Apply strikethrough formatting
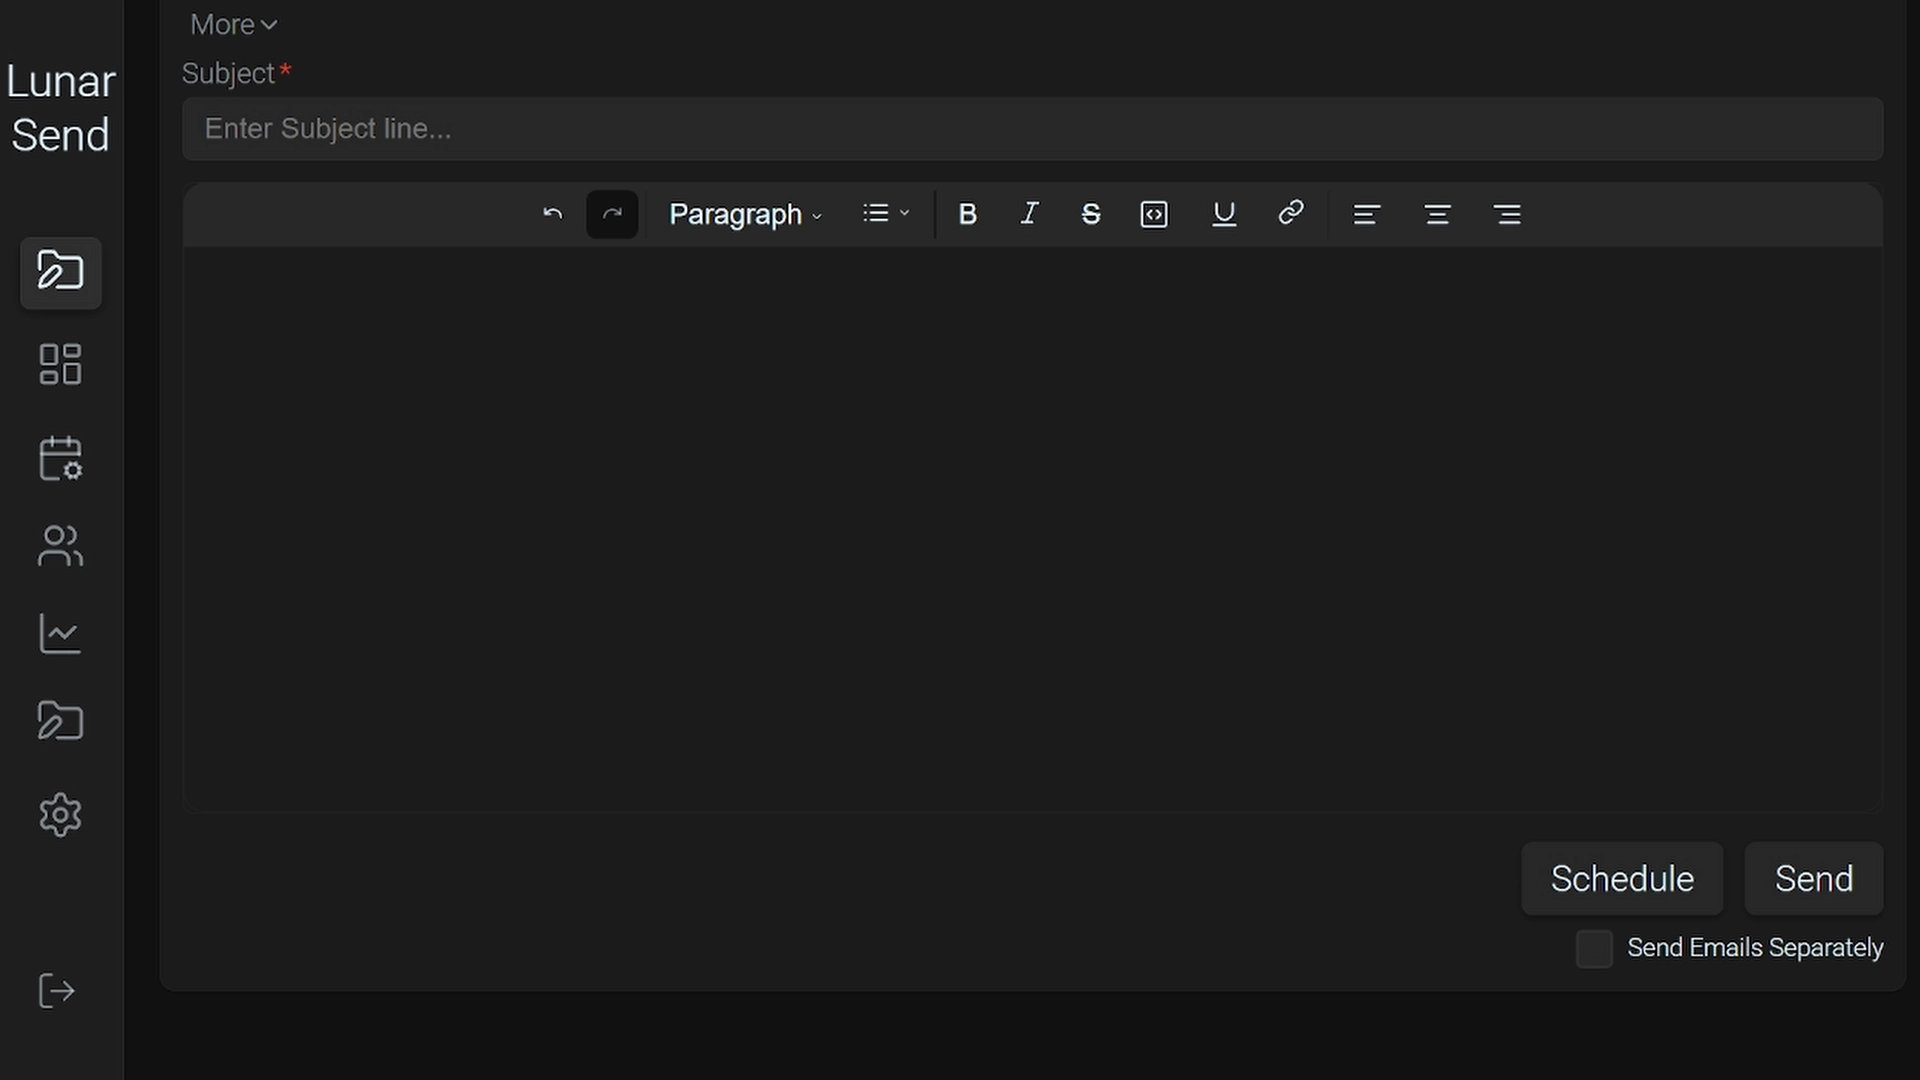Viewport: 1920px width, 1080px height. point(1091,214)
